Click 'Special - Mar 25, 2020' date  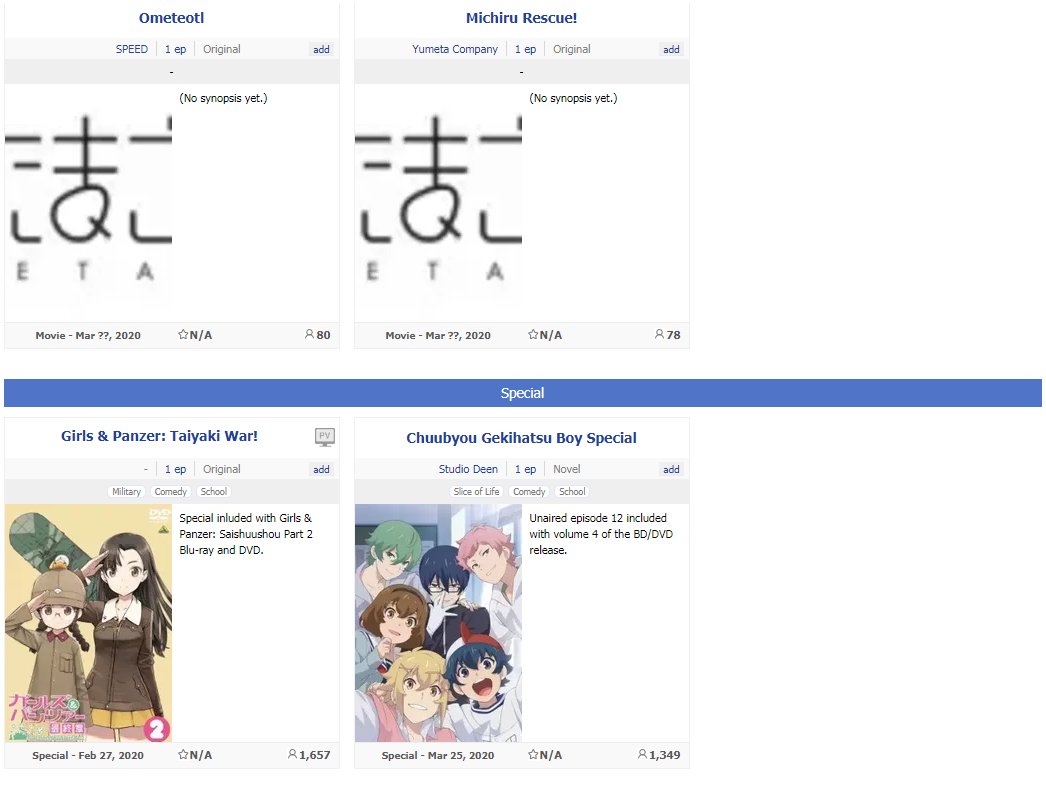pyautogui.click(x=438, y=756)
